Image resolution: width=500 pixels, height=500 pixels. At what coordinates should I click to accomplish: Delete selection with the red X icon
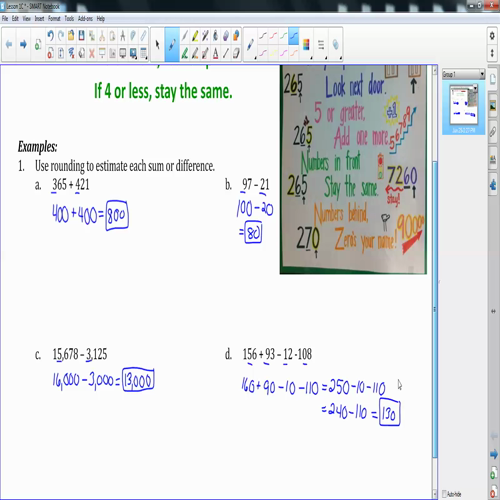(x=92, y=53)
